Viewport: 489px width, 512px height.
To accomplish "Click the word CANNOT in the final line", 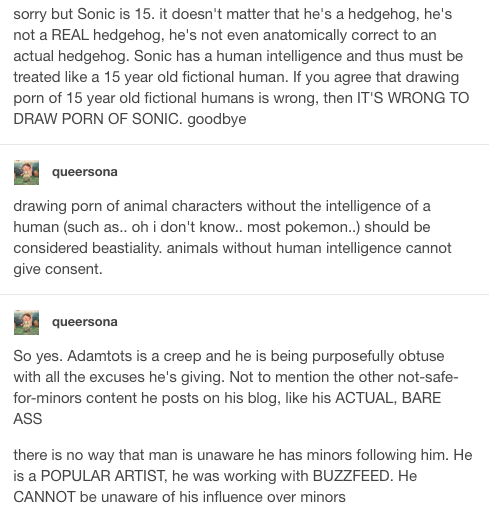I will tap(44, 497).
